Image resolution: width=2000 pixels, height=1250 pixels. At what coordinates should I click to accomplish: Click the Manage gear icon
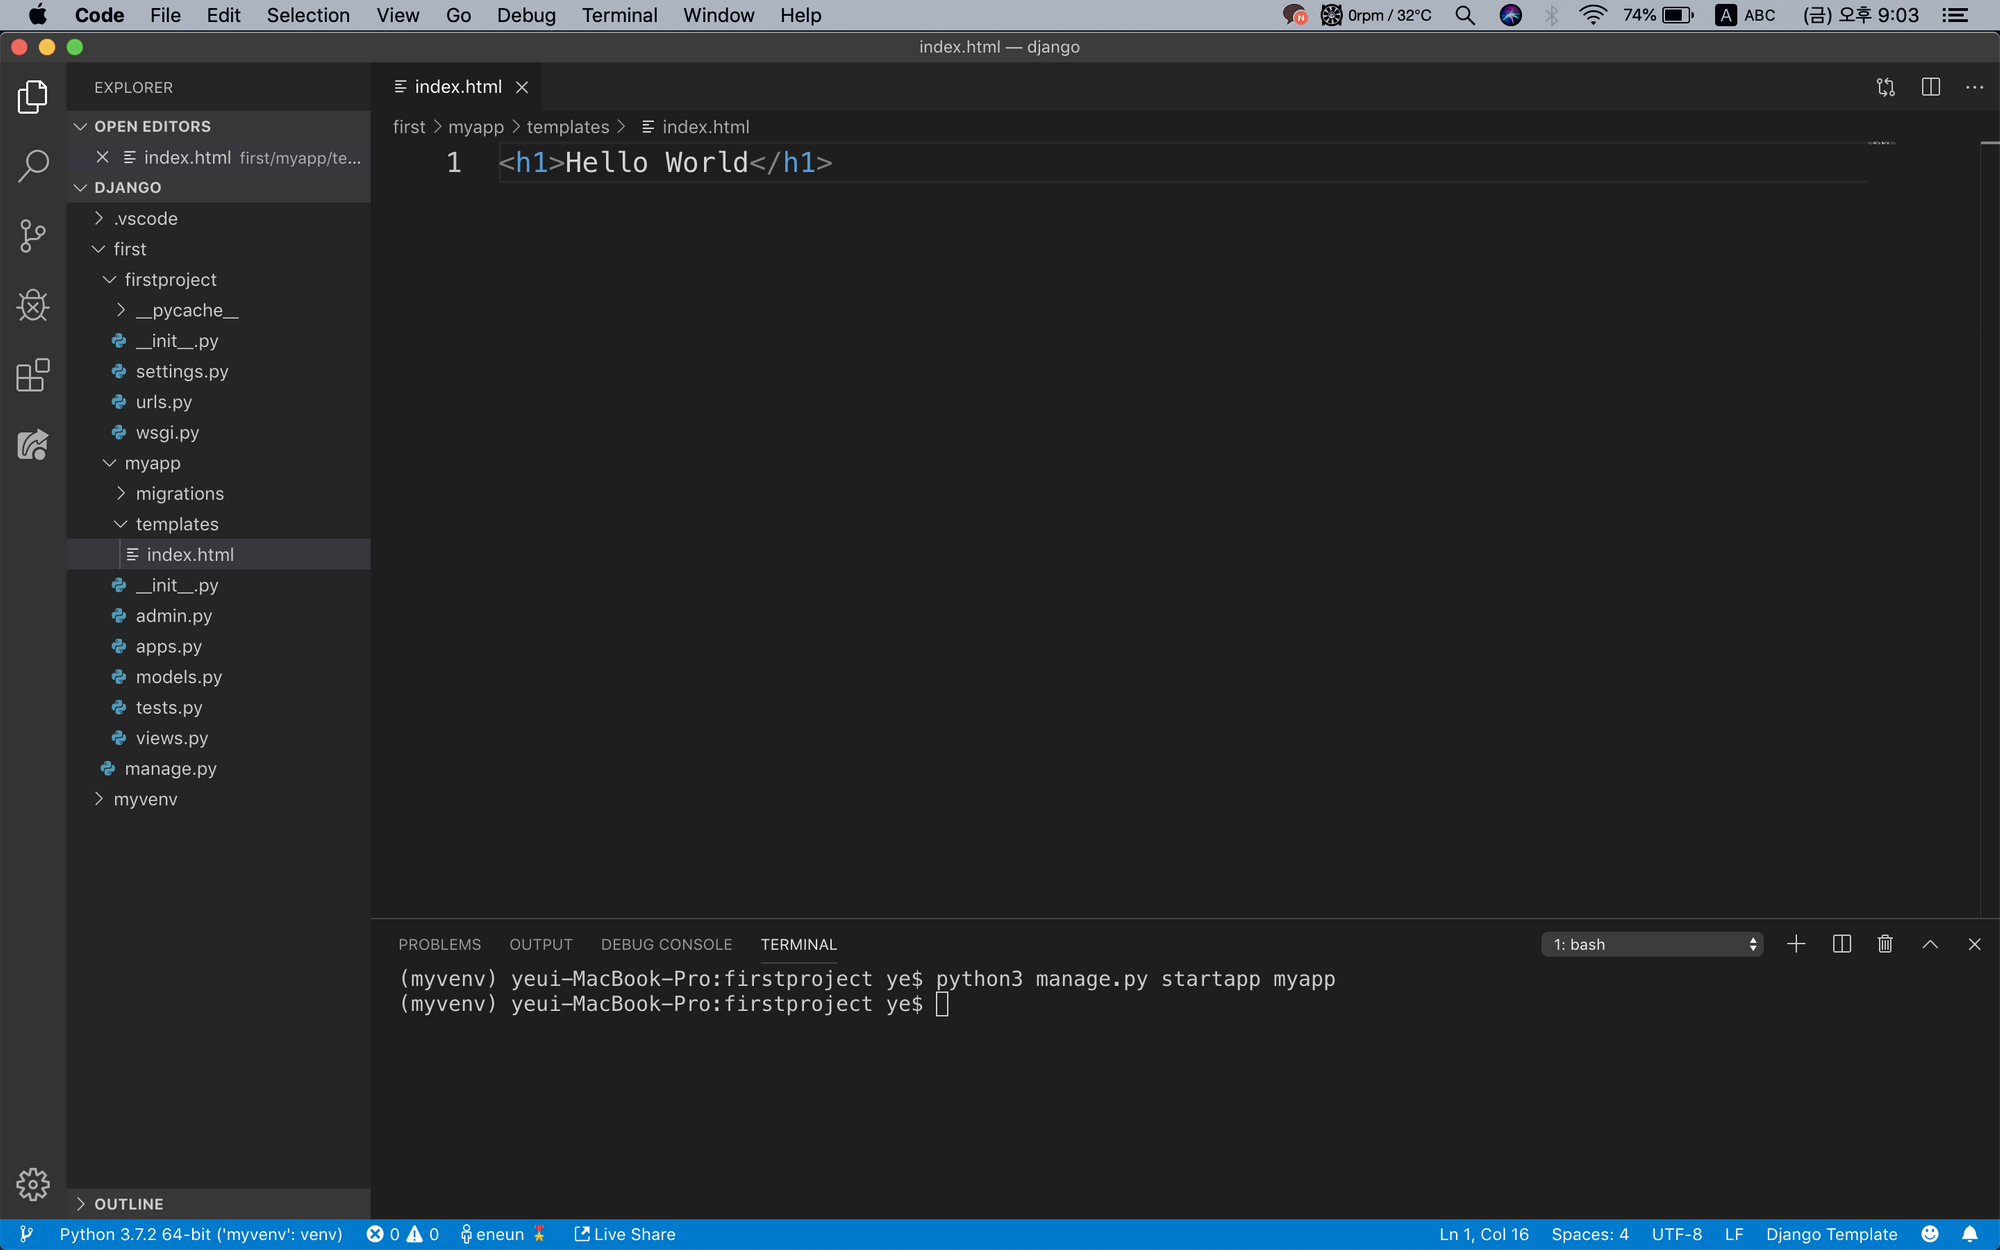point(33,1184)
